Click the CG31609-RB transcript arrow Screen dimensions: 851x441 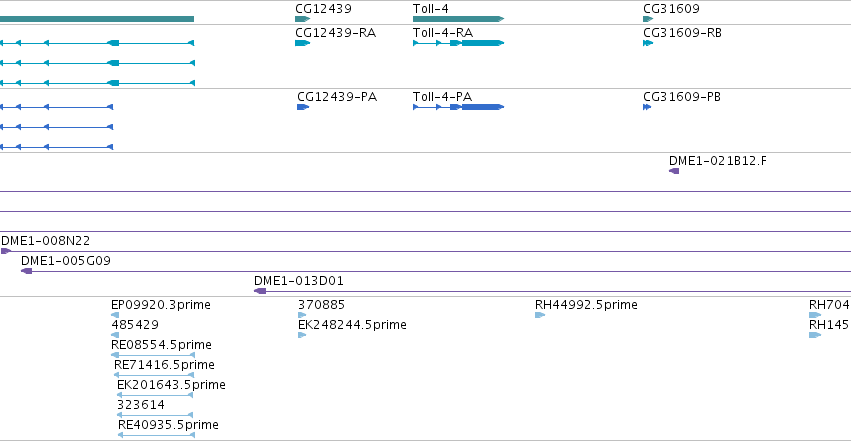click(x=648, y=43)
